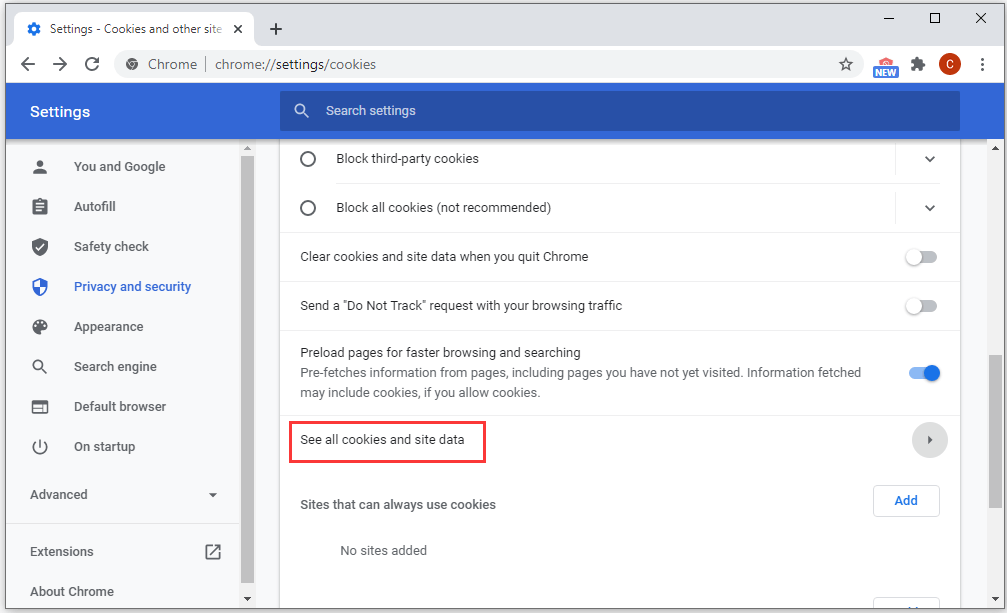This screenshot has height=613, width=1007.
Task: Close the Settings tab
Action: pyautogui.click(x=238, y=29)
